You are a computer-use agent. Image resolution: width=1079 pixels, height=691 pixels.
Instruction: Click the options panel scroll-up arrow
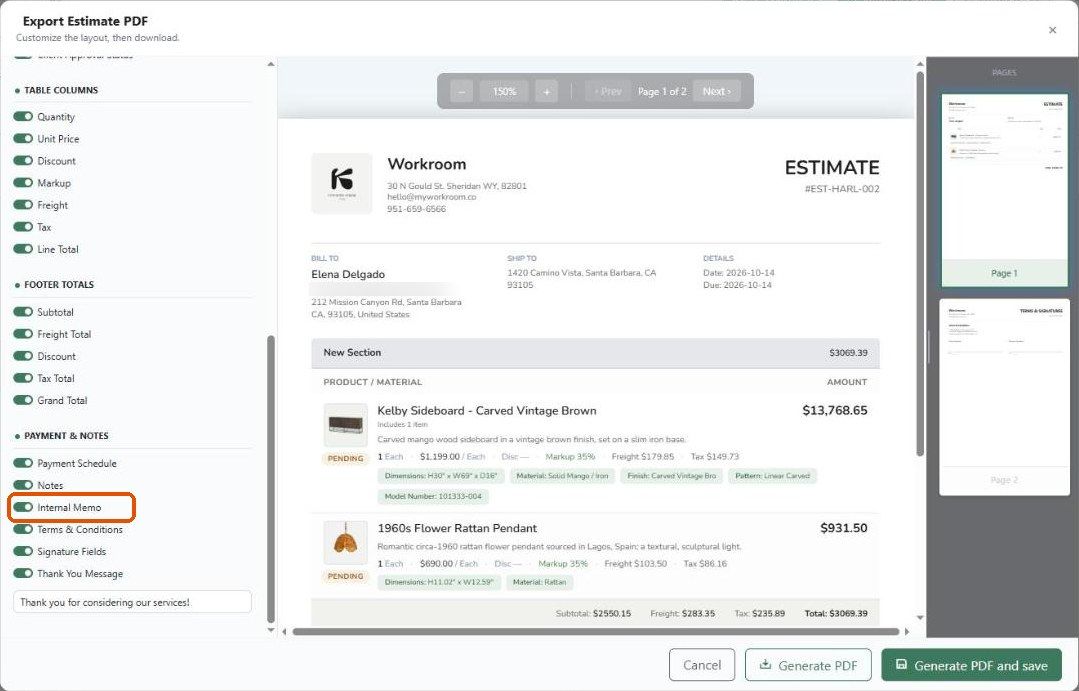pyautogui.click(x=270, y=64)
